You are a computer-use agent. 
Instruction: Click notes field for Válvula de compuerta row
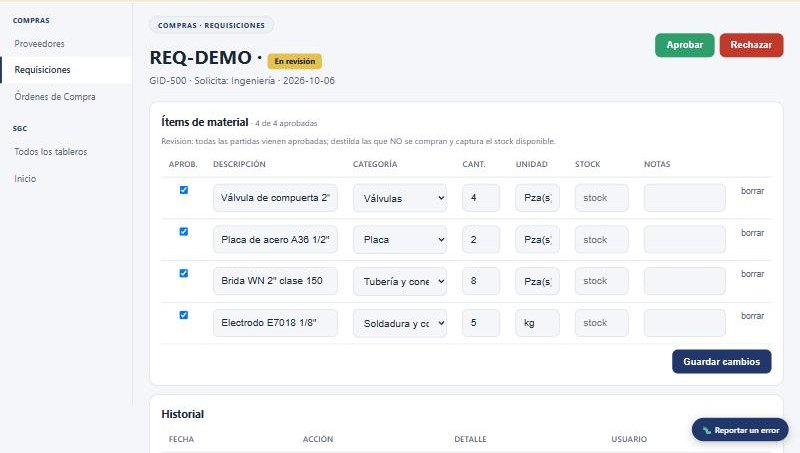tap(685, 198)
